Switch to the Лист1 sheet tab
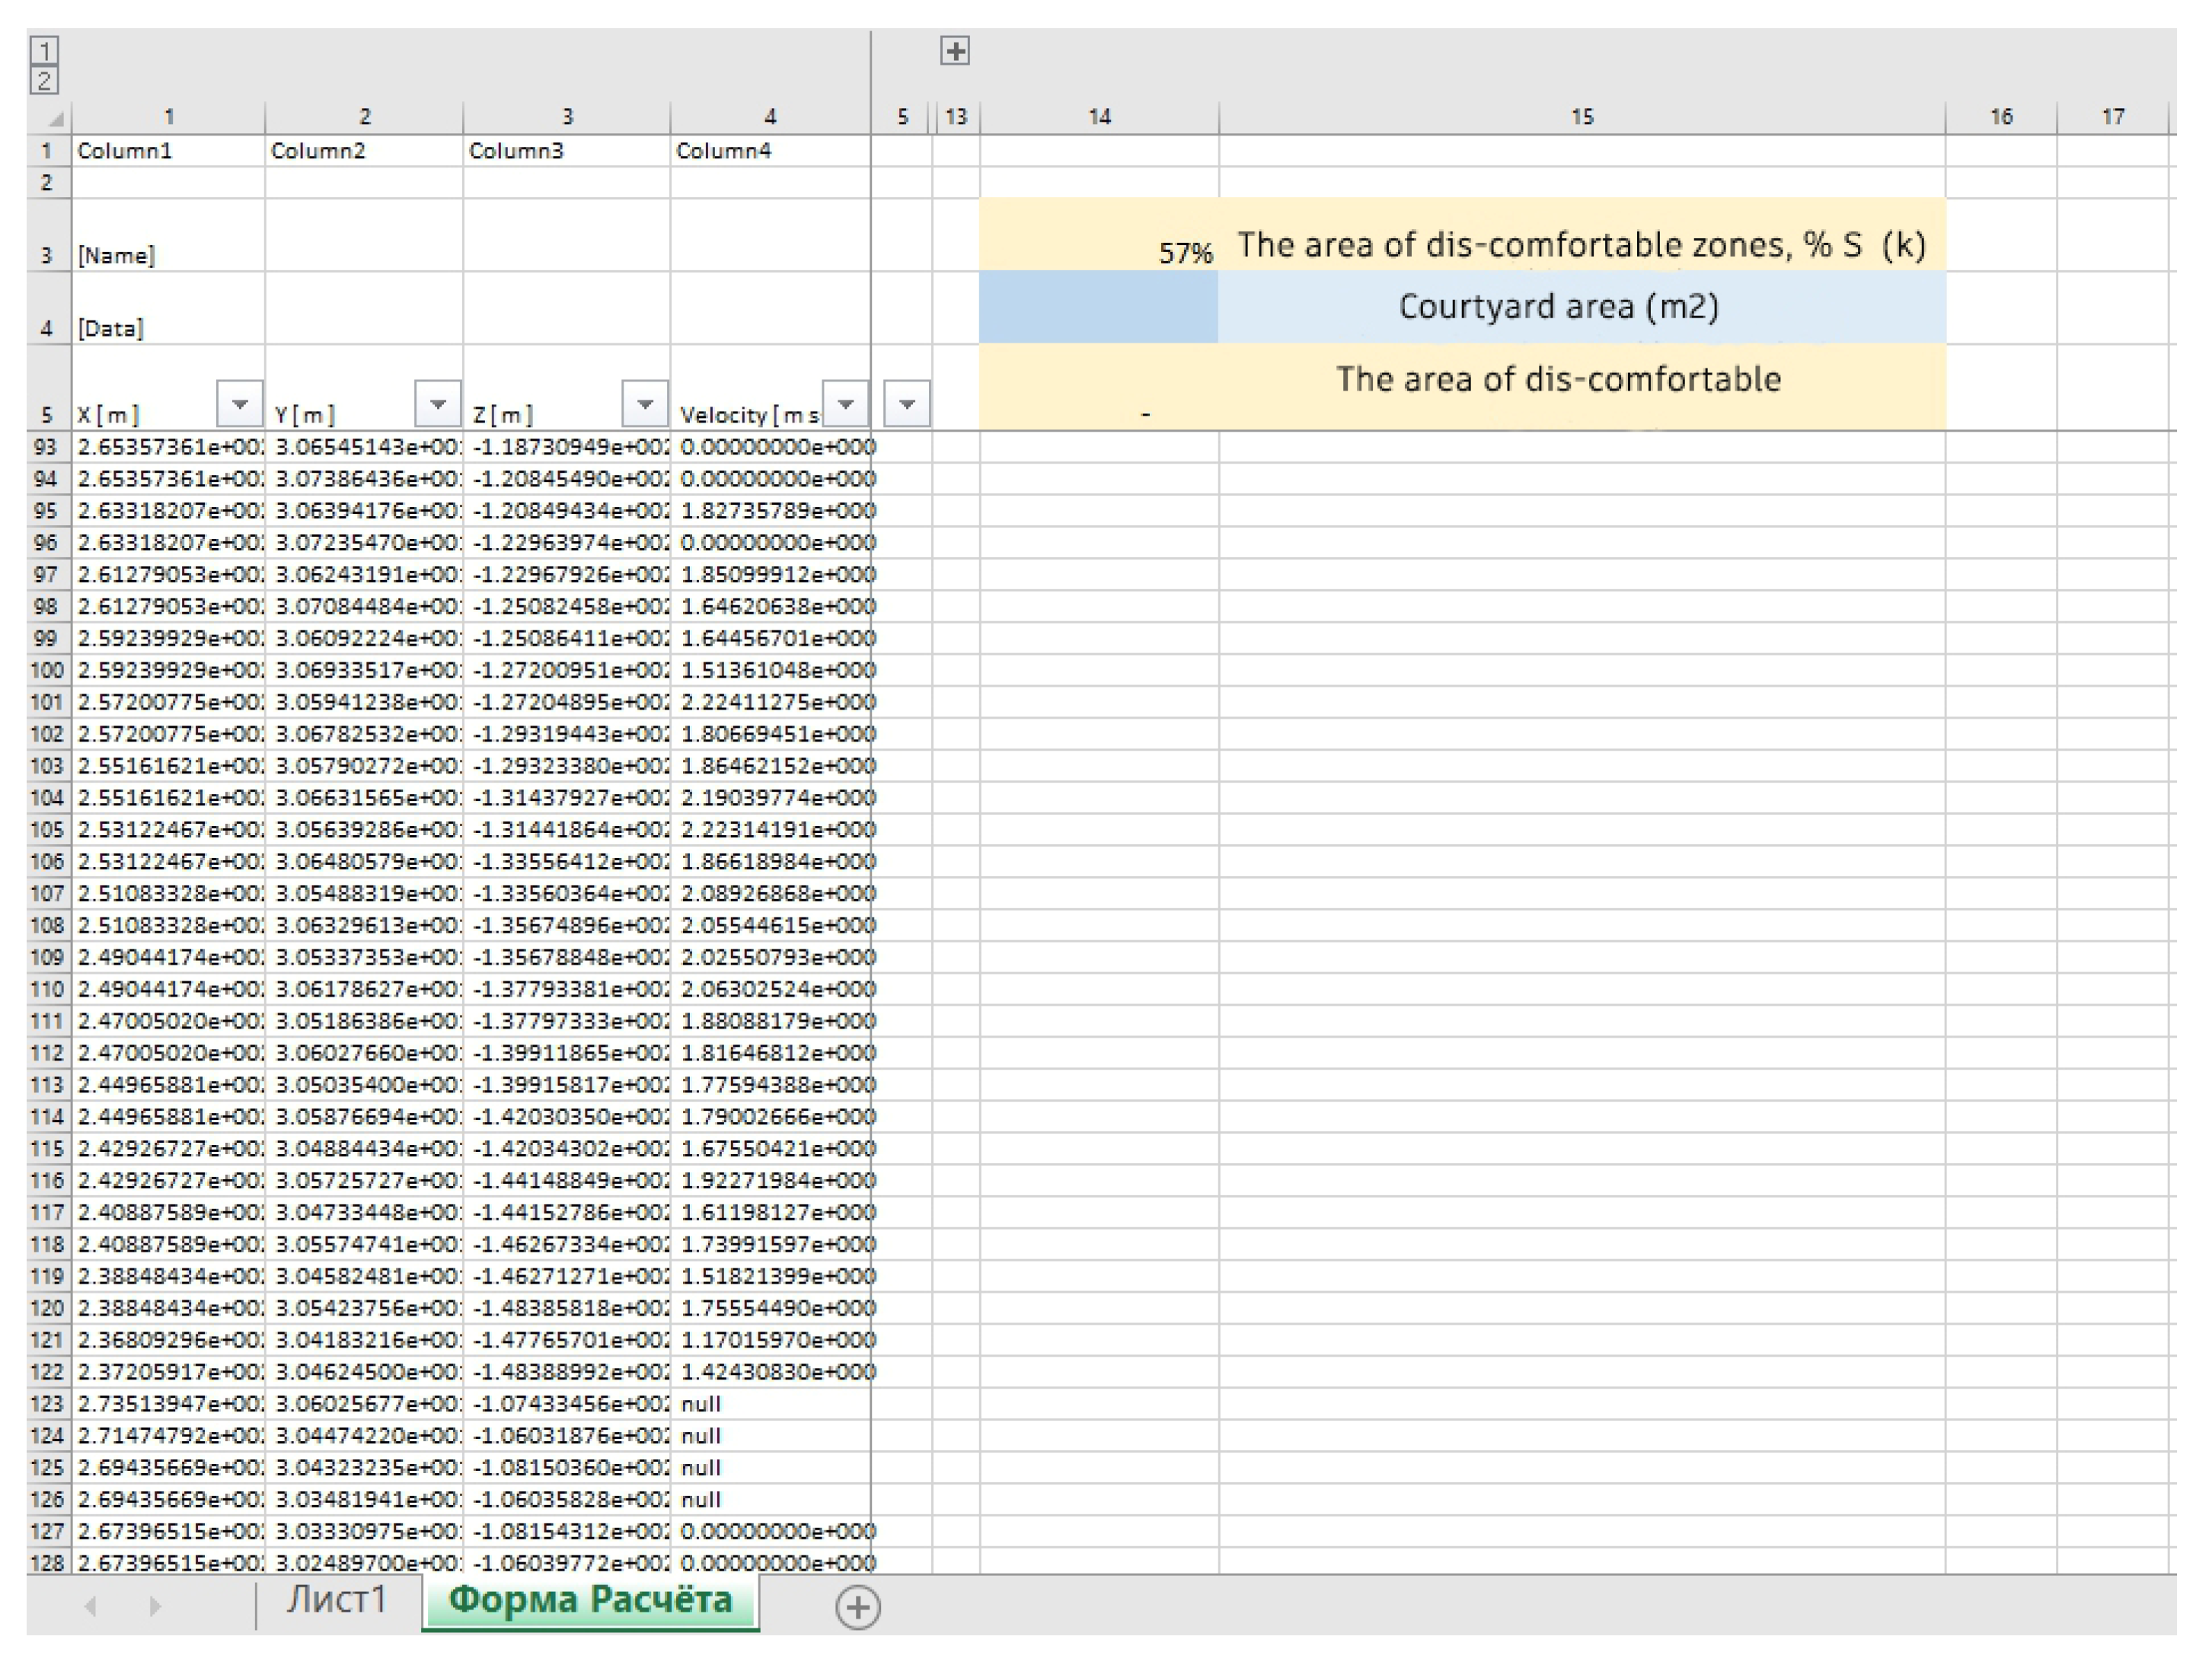Viewport: 2212px width, 1665px height. pyautogui.click(x=336, y=1600)
